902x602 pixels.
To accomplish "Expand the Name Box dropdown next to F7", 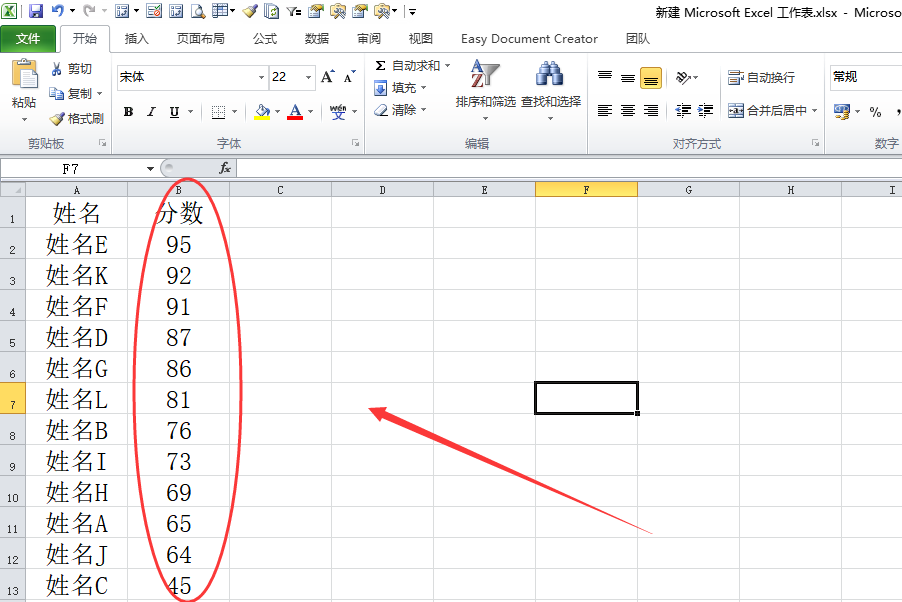I will (x=150, y=169).
